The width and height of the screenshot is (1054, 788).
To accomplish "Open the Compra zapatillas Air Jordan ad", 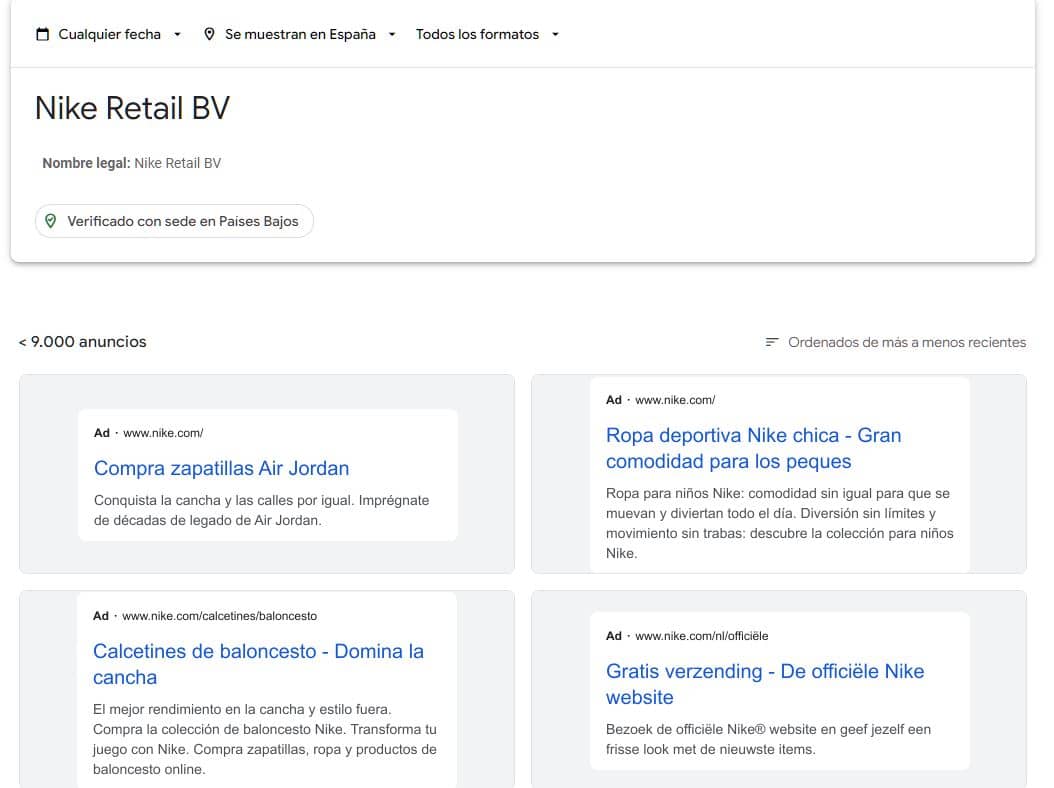I will [221, 468].
